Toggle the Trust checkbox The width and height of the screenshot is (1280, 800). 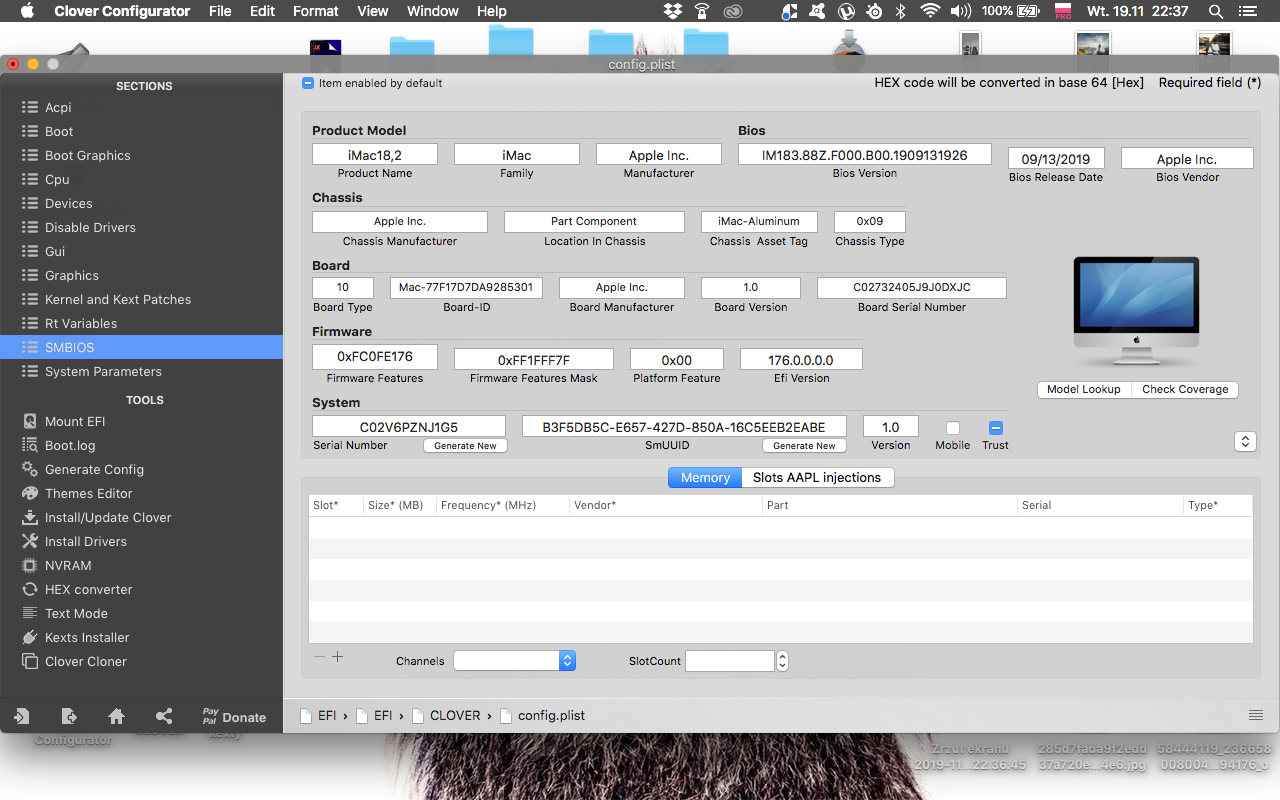[995, 428]
